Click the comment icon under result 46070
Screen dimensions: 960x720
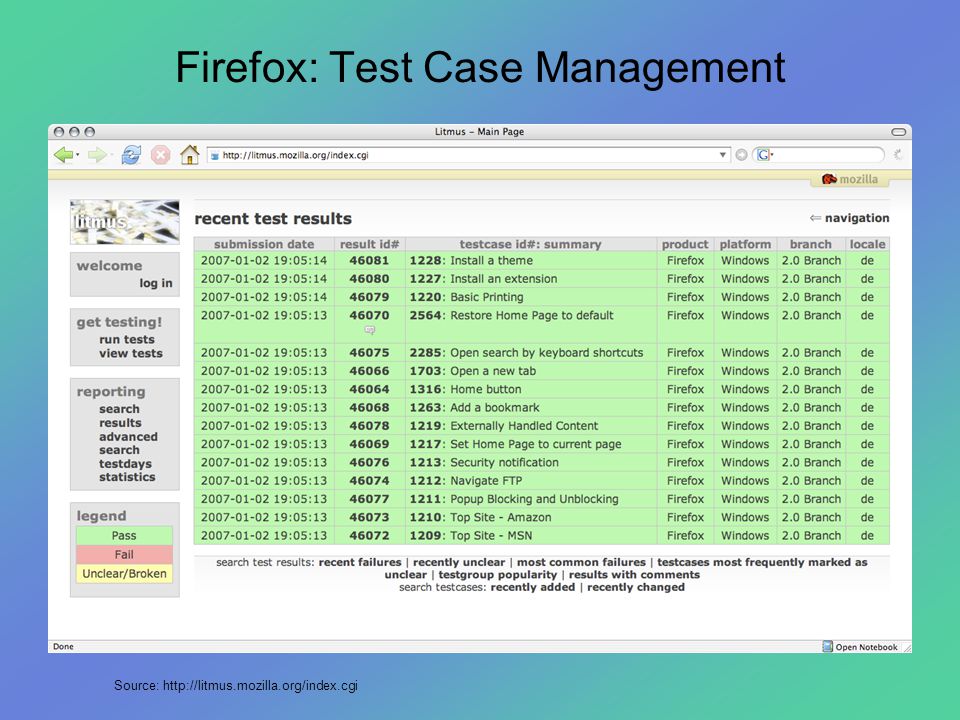(369, 330)
